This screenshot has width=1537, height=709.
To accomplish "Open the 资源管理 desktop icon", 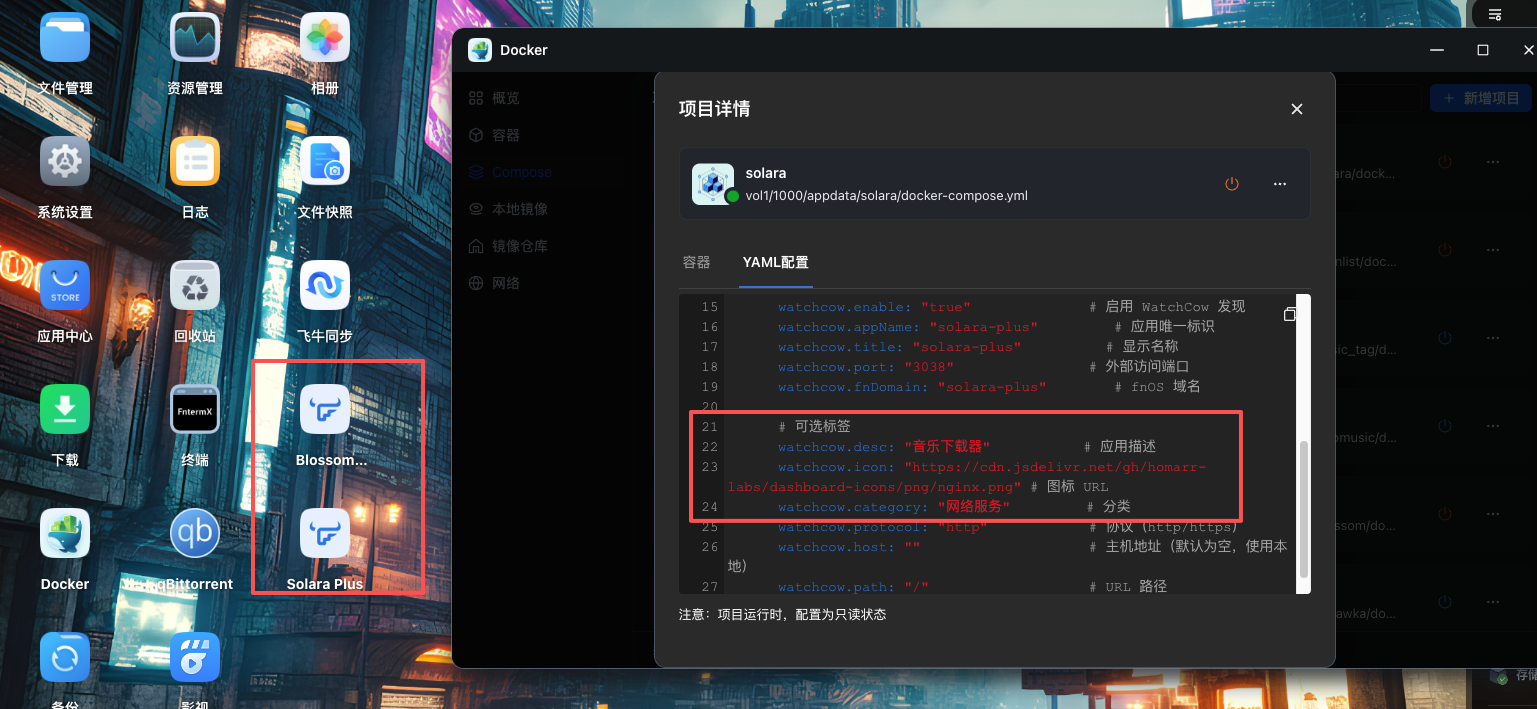I will 195,38.
